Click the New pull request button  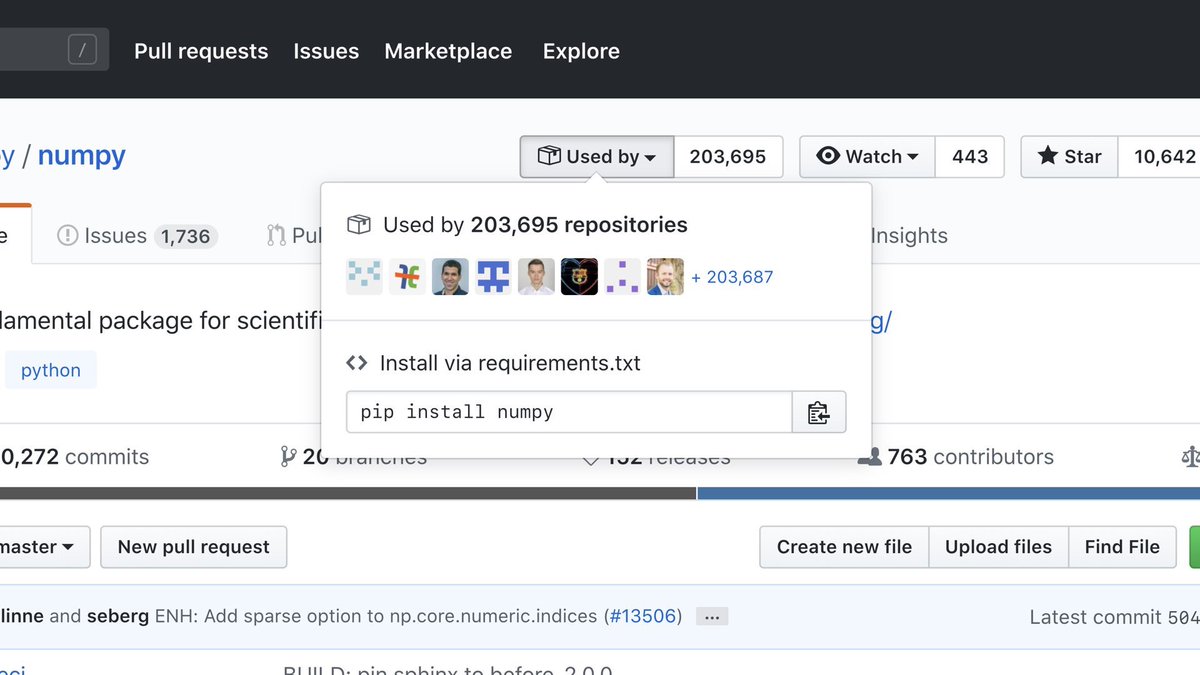(194, 547)
